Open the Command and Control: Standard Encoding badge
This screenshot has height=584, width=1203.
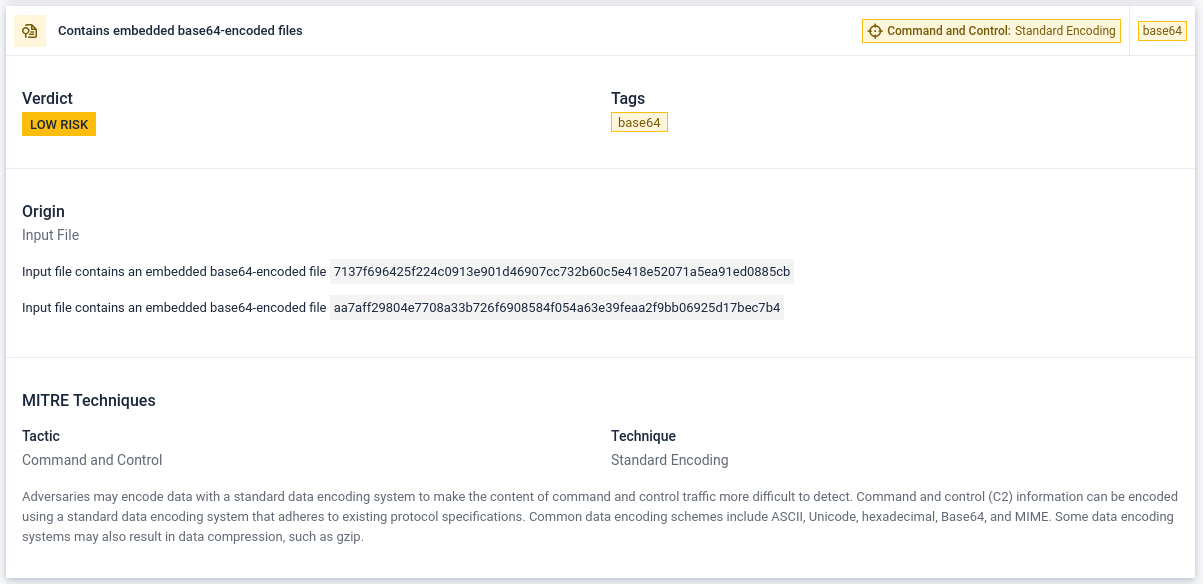pyautogui.click(x=991, y=31)
